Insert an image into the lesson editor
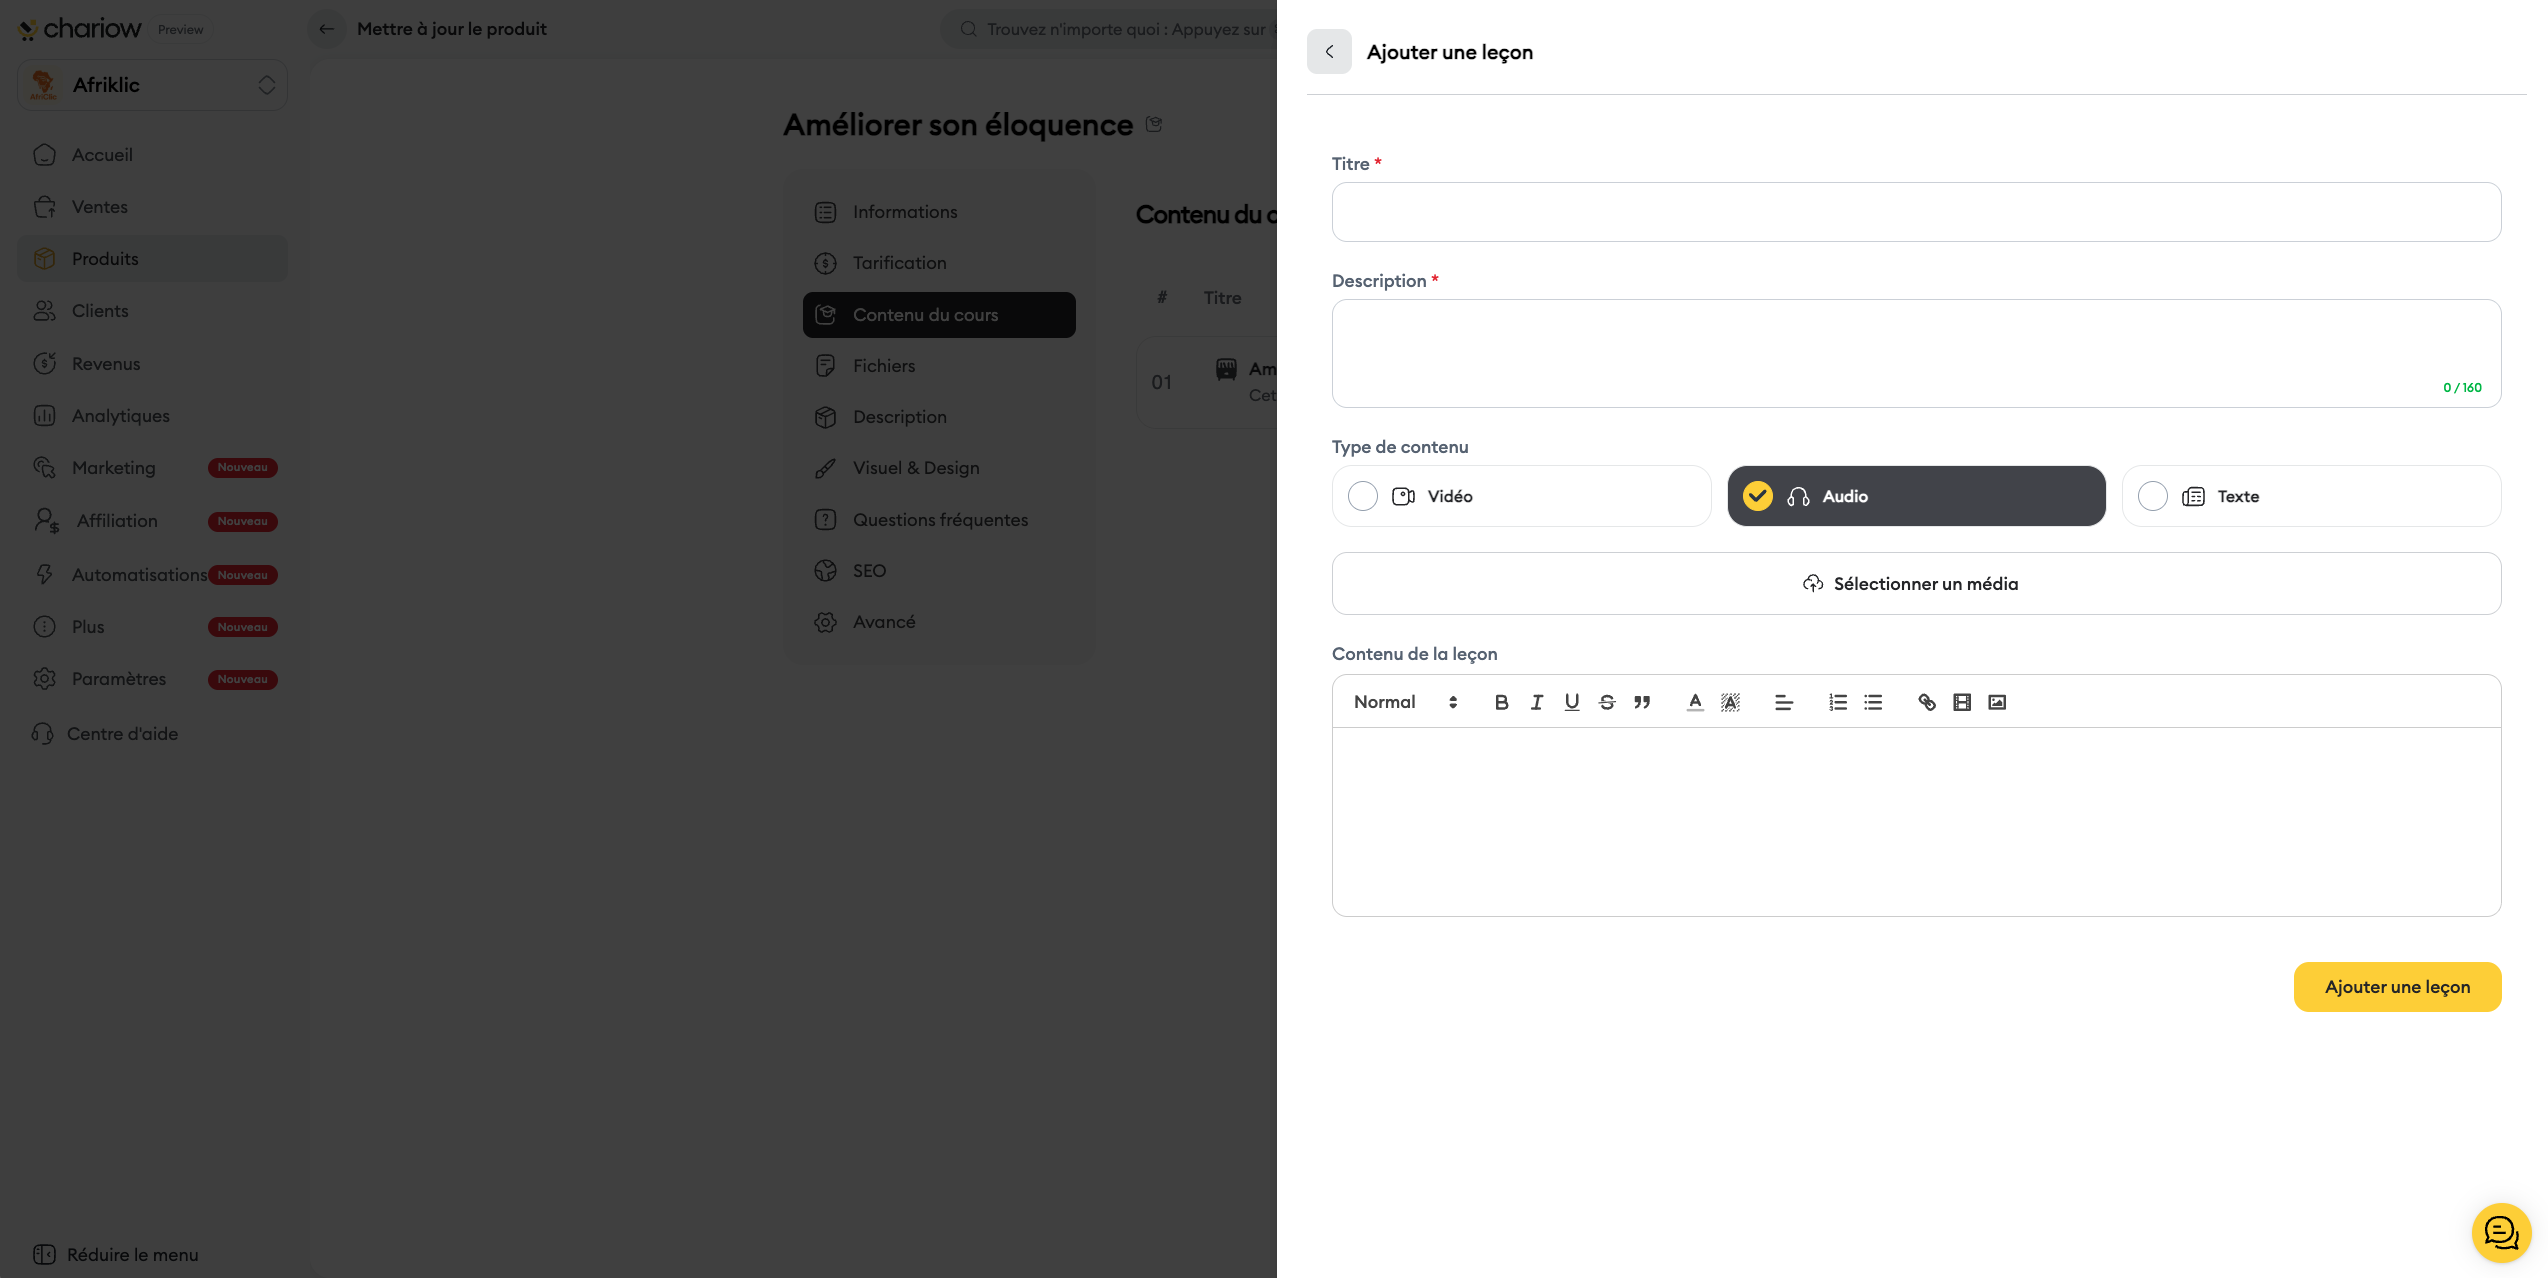This screenshot has height=1278, width=2548. point(1997,702)
